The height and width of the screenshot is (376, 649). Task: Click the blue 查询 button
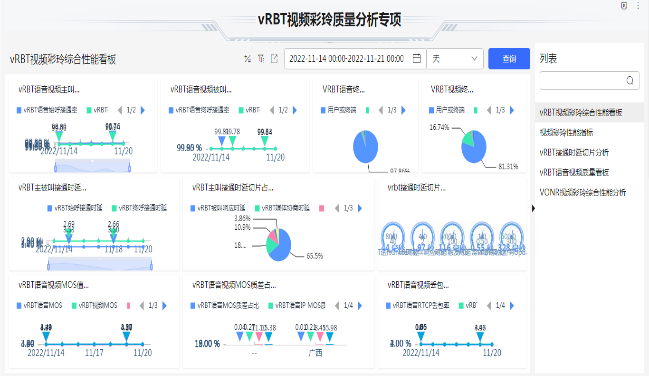tap(509, 59)
